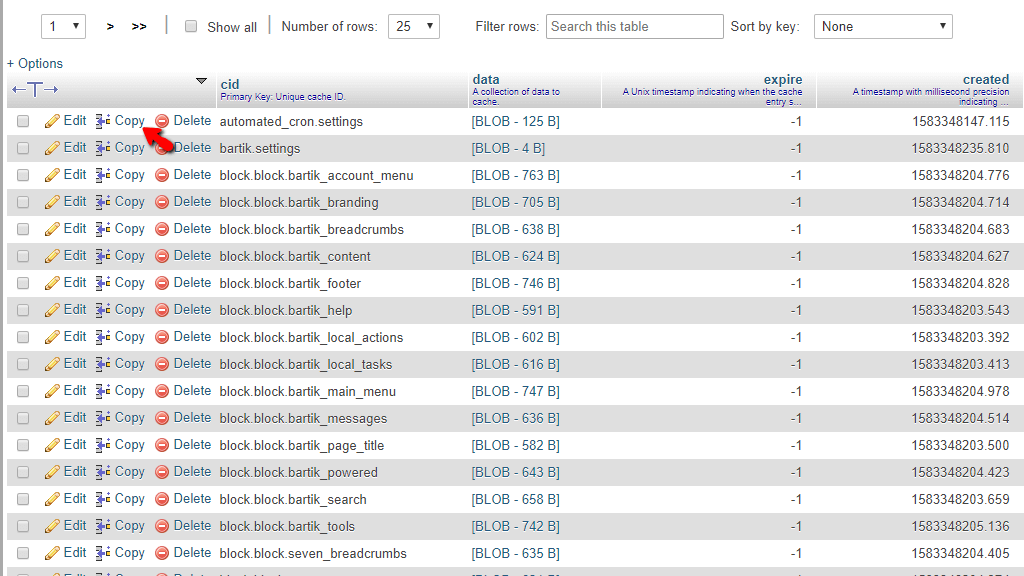Viewport: 1024px width, 576px height.
Task: Click the Edit pencil icon for block.block.bartik_page_title
Action: [x=52, y=445]
